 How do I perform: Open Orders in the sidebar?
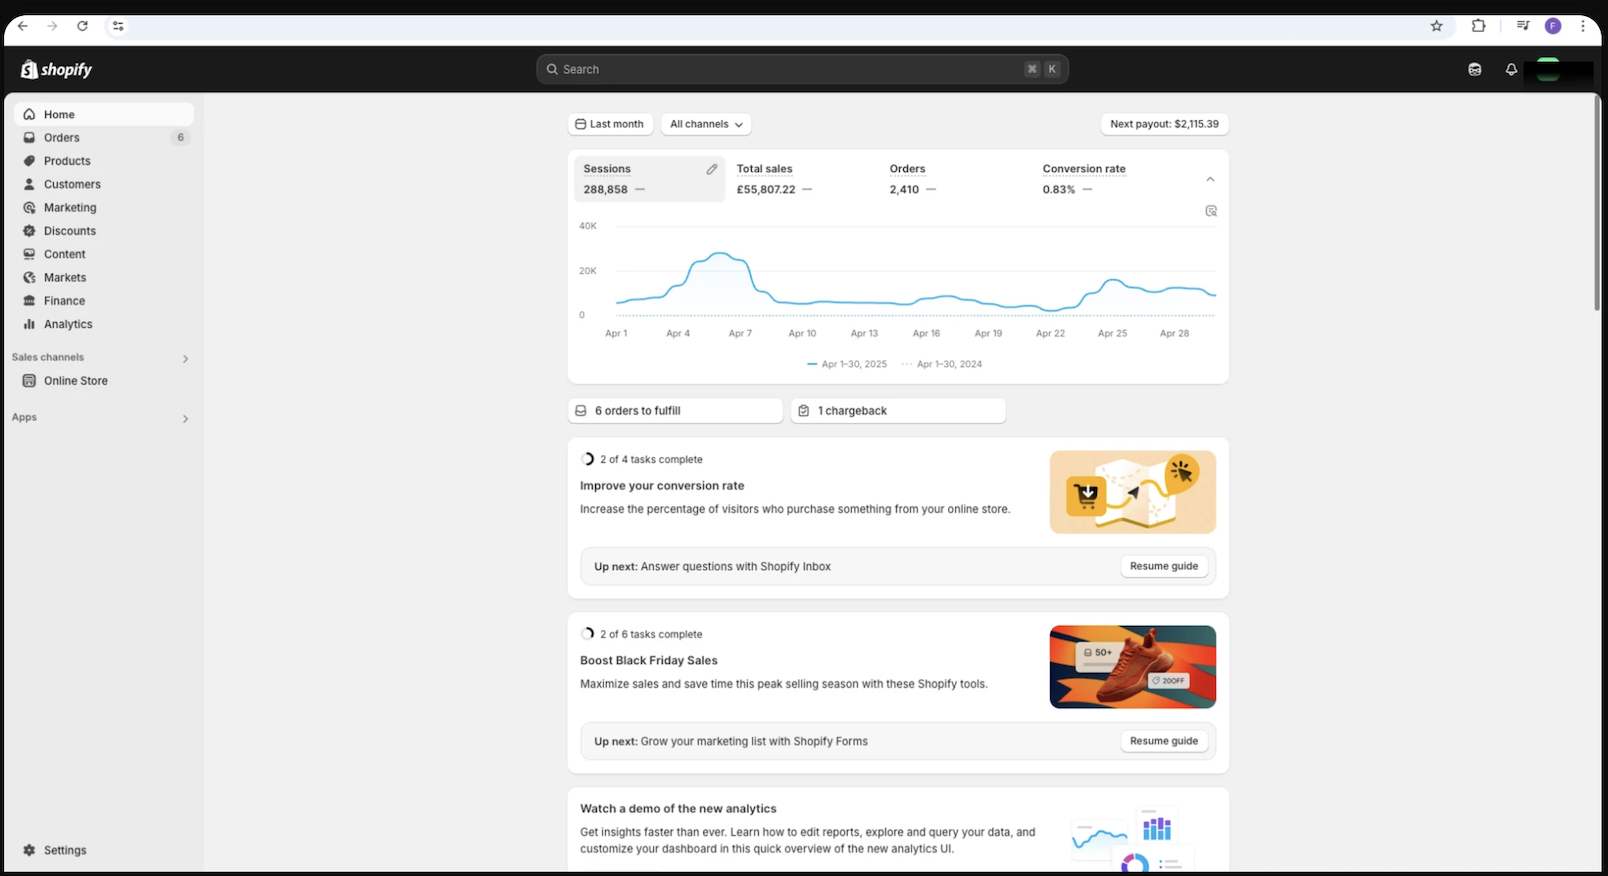pos(104,138)
